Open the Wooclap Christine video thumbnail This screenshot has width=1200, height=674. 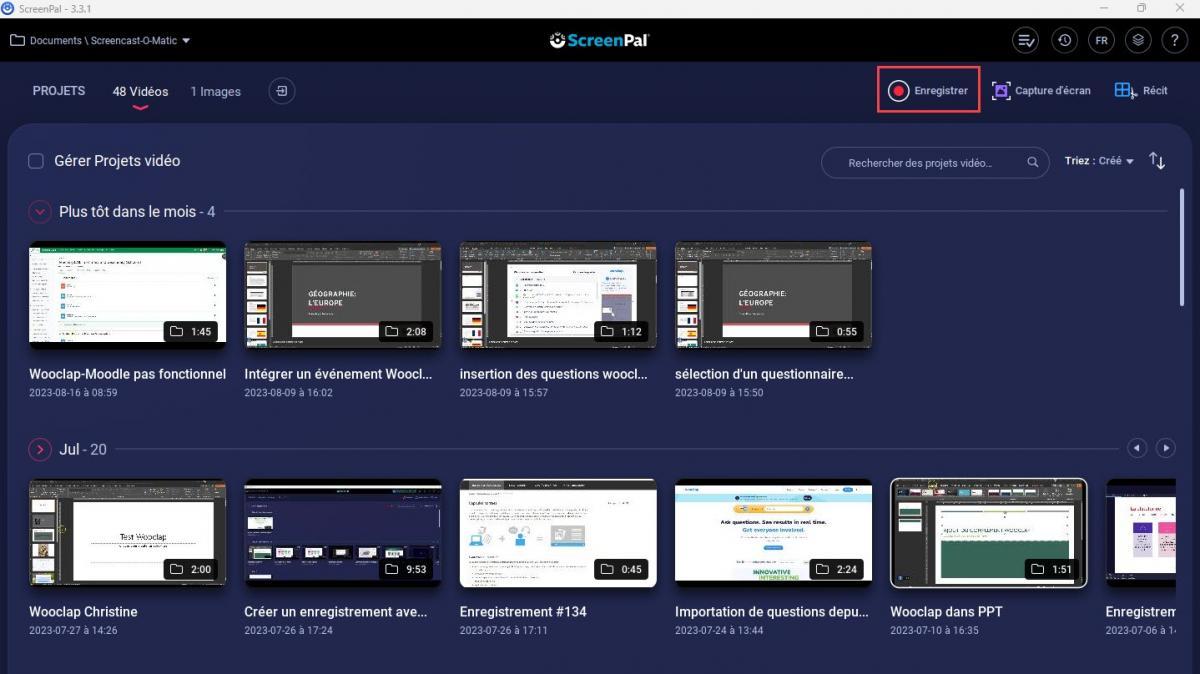pos(127,532)
